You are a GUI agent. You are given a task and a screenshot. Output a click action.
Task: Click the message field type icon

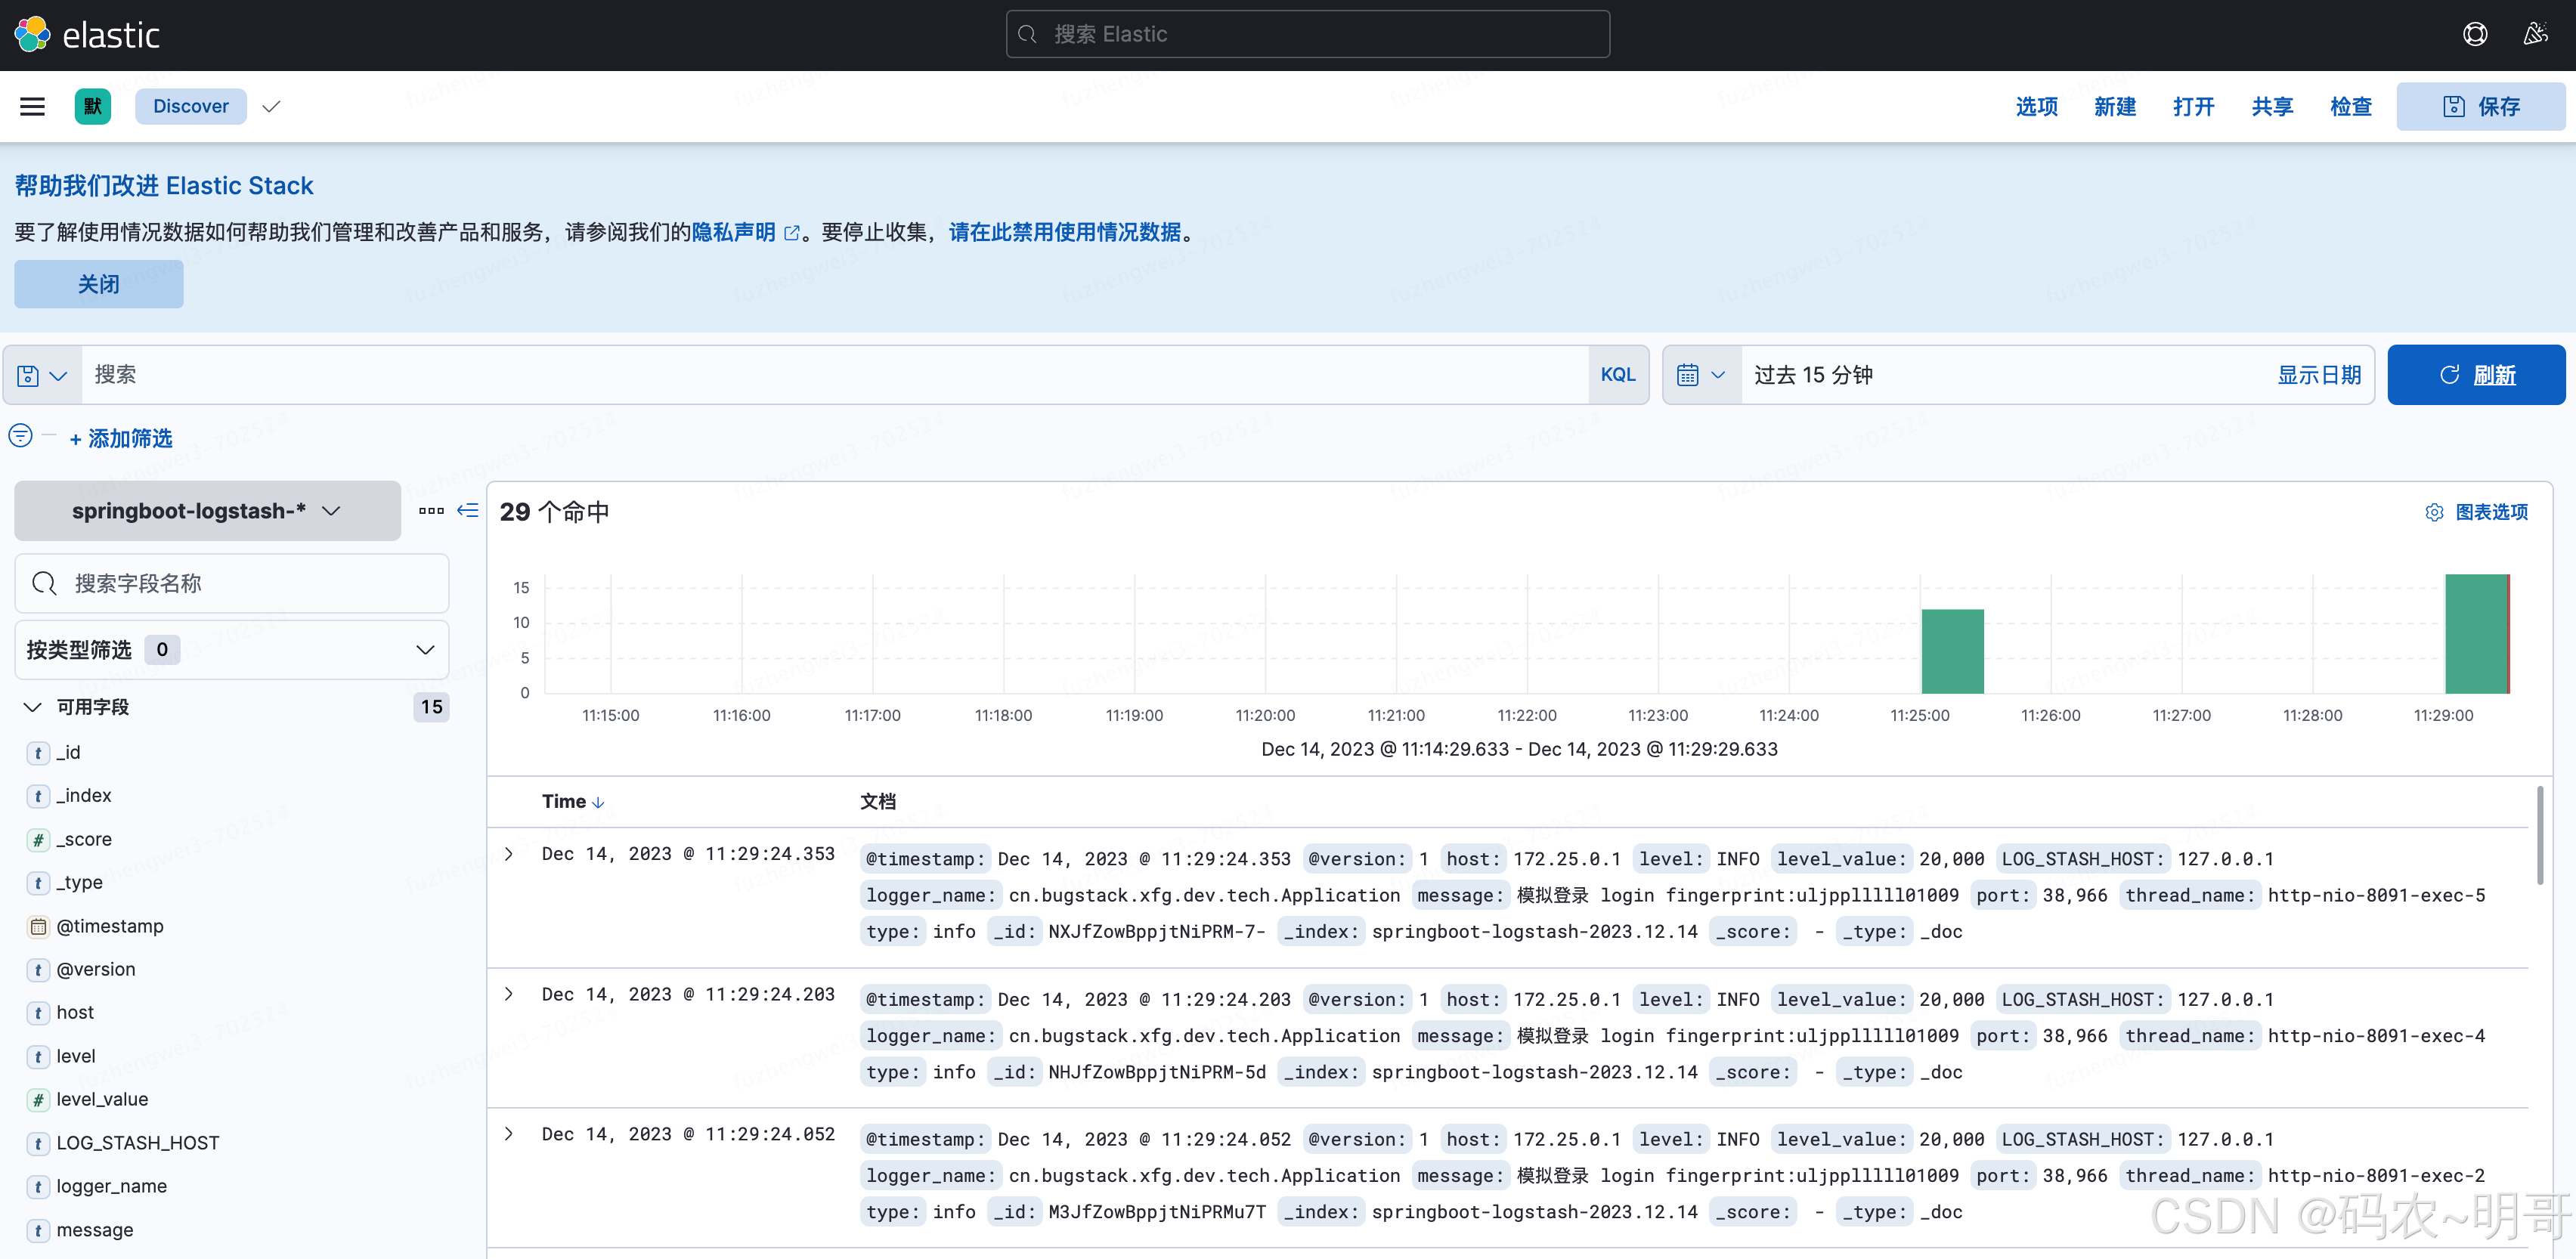[x=38, y=1231]
